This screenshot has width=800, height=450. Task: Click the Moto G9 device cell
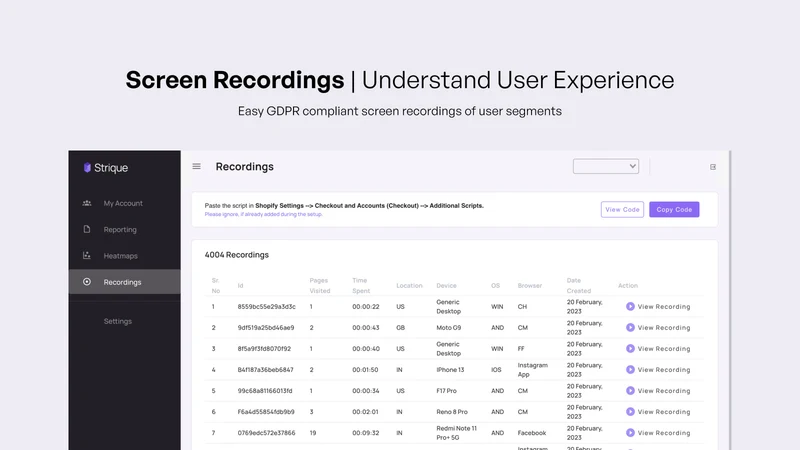pyautogui.click(x=448, y=328)
